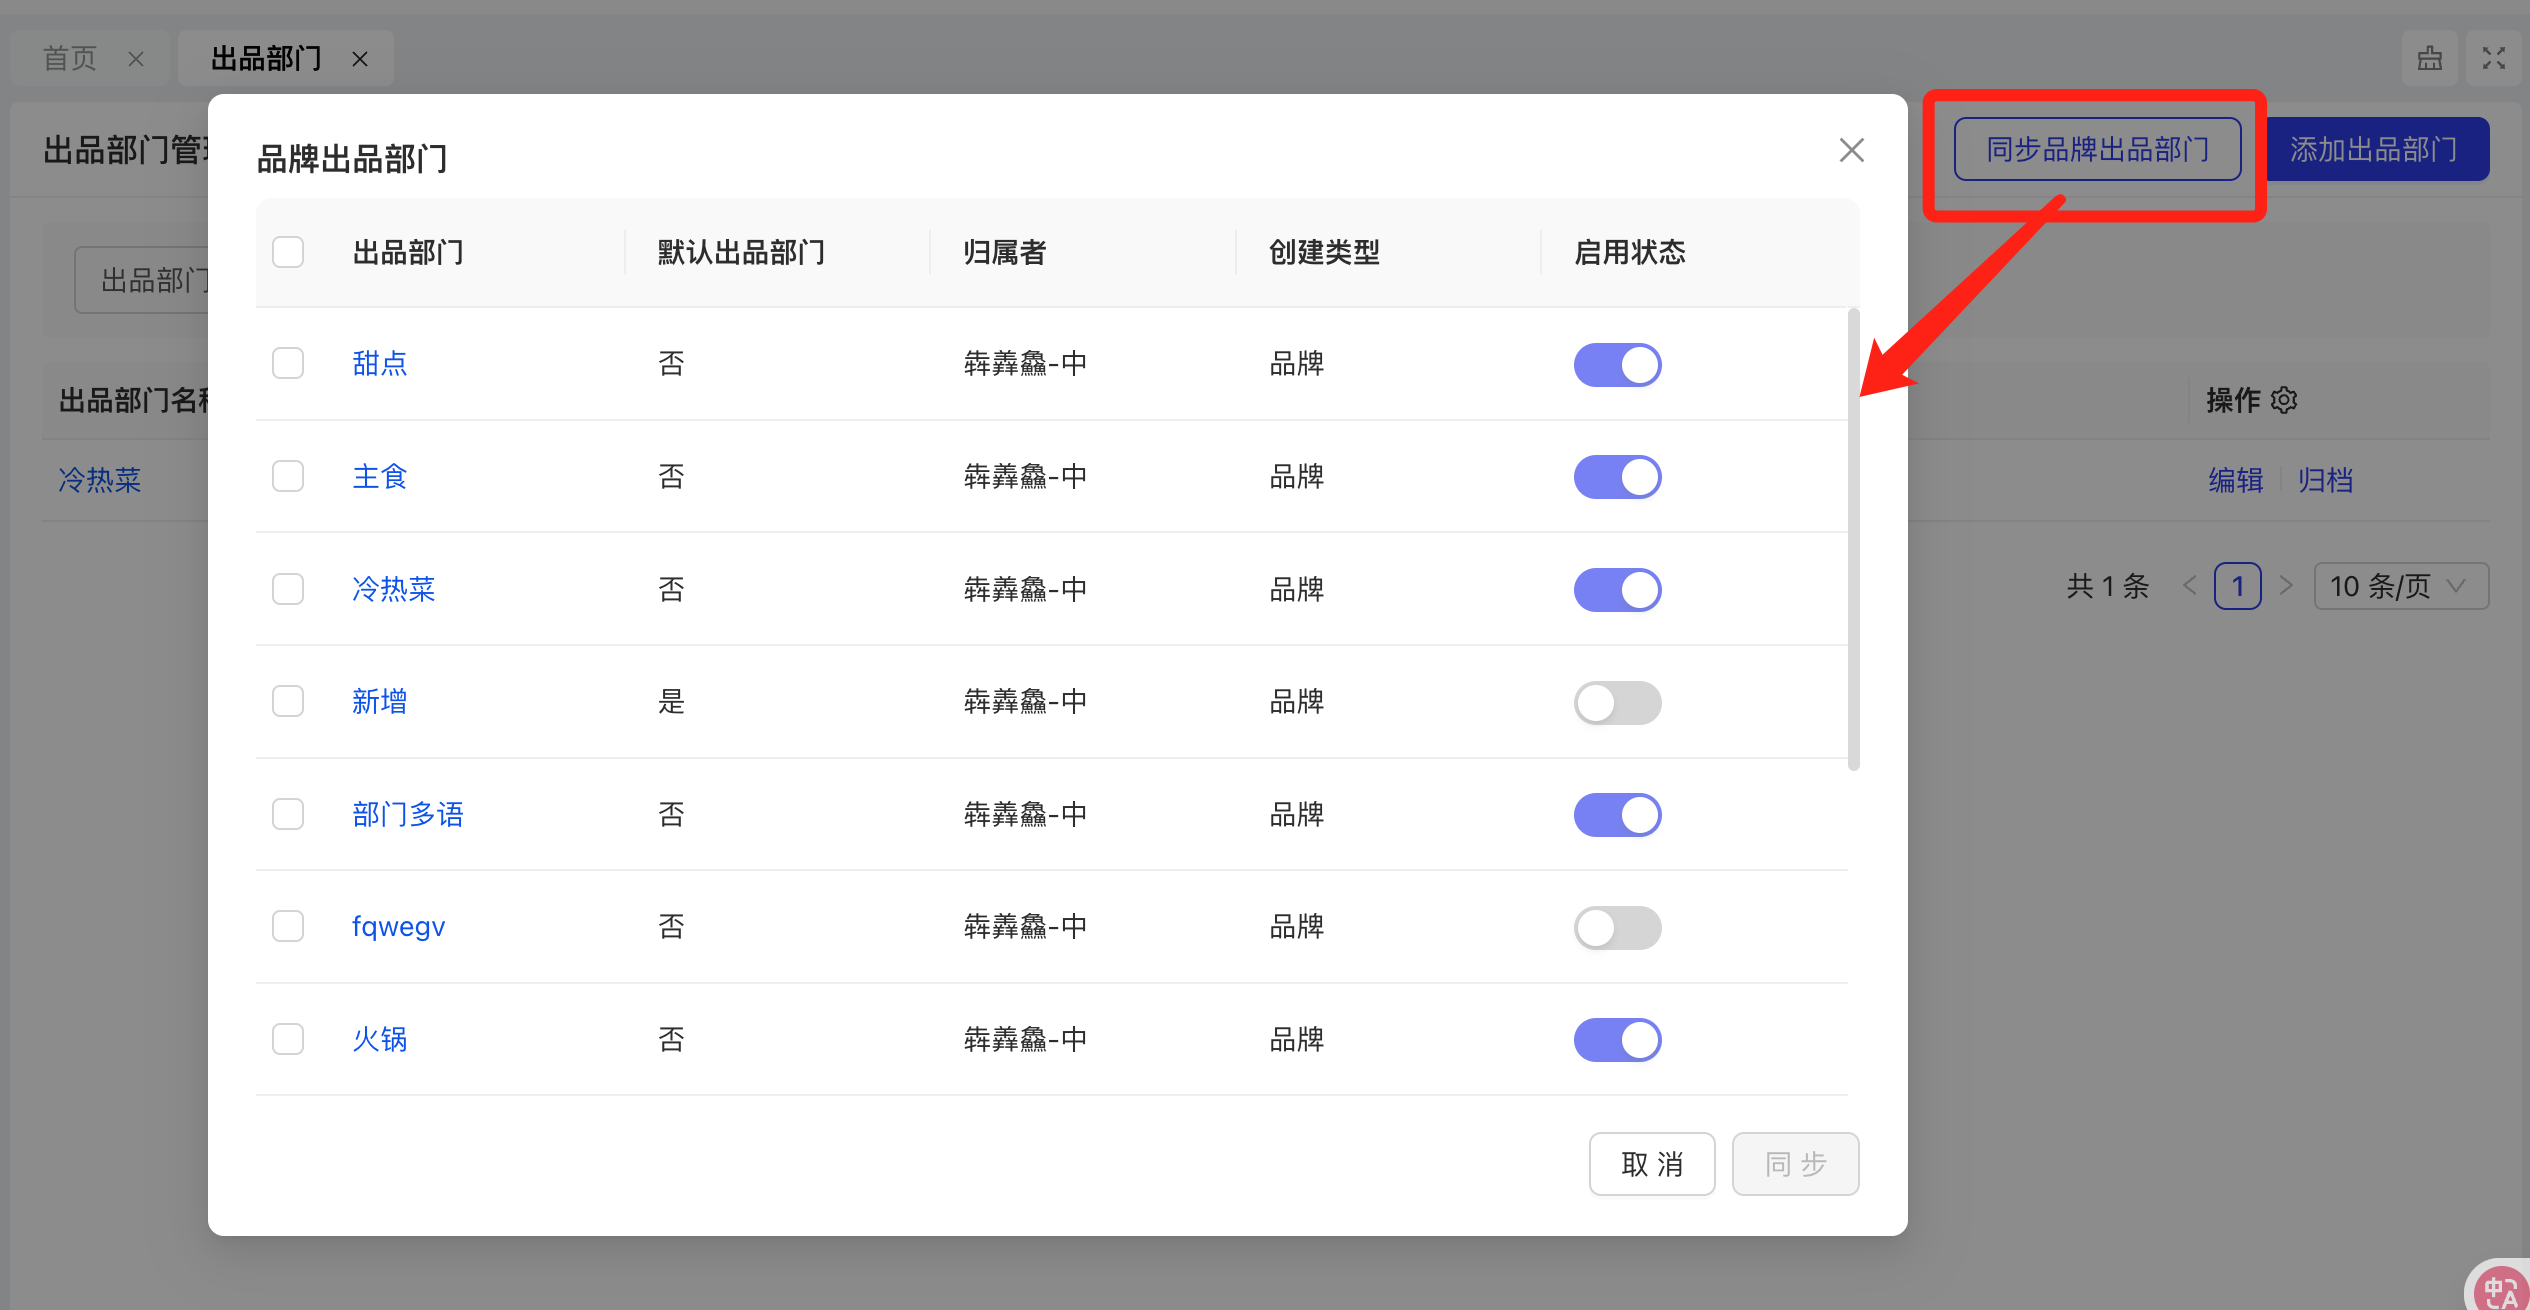Enable the 新增 status switch
The height and width of the screenshot is (1310, 2530).
tap(1617, 702)
